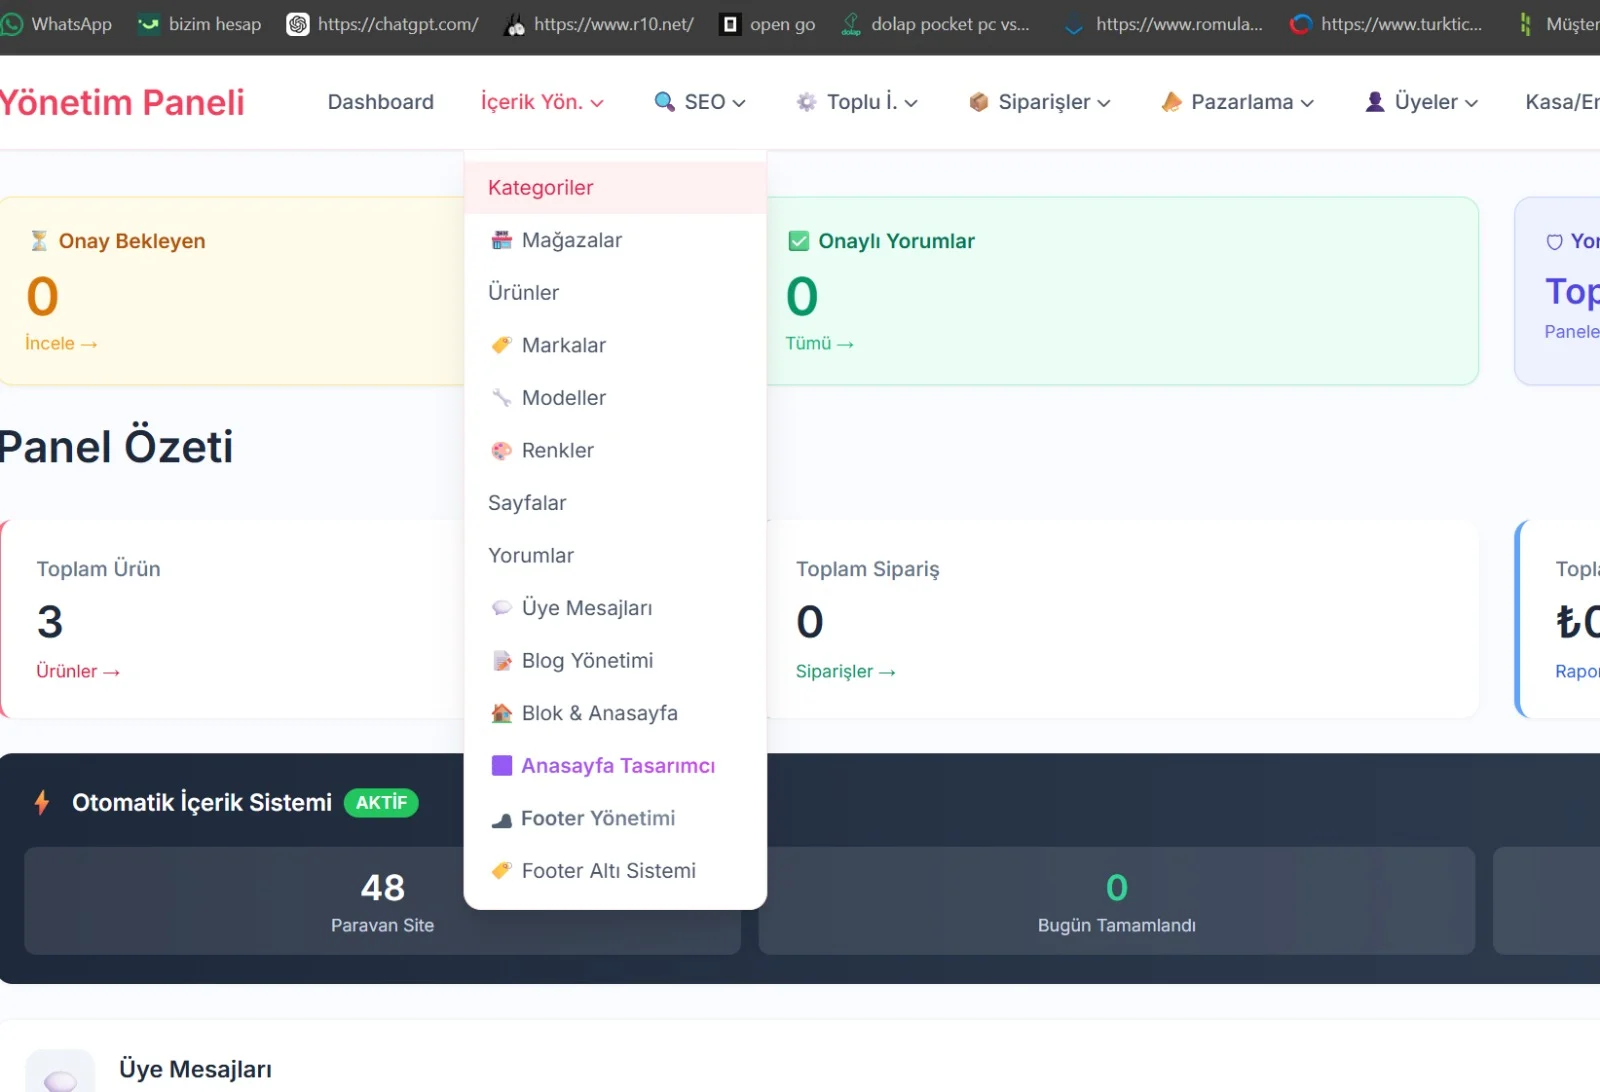Viewport: 1600px width, 1092px height.
Task: Click the Mağazalar store icon
Action: click(x=501, y=240)
